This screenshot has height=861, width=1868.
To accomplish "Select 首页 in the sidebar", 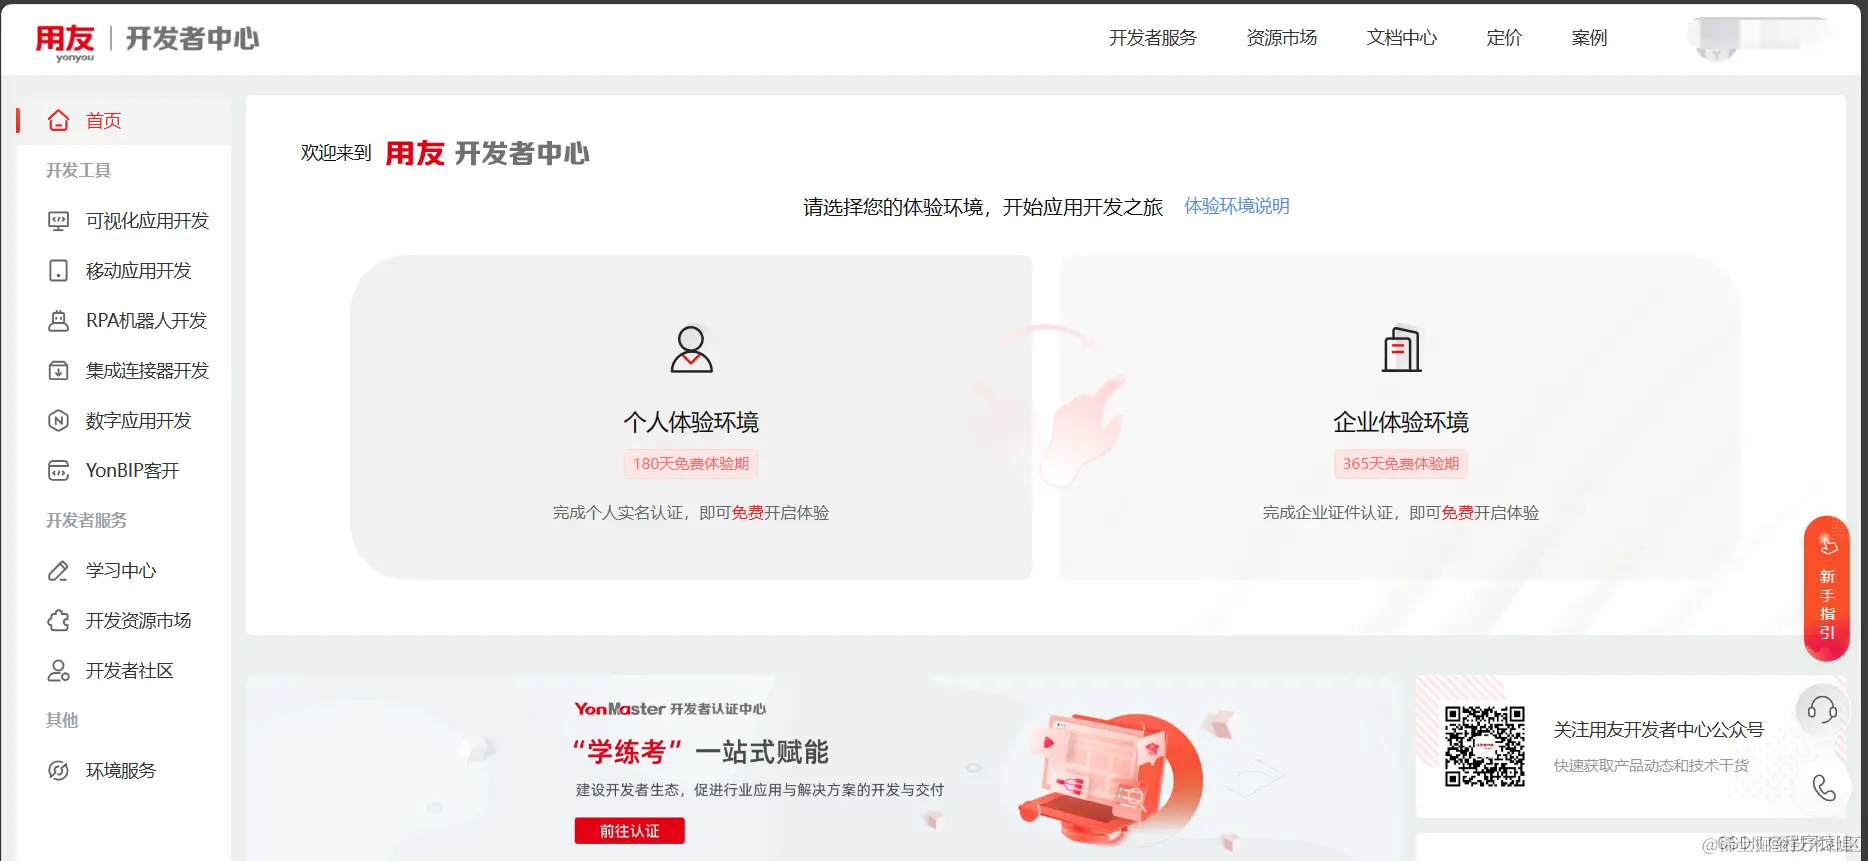I will click(124, 120).
